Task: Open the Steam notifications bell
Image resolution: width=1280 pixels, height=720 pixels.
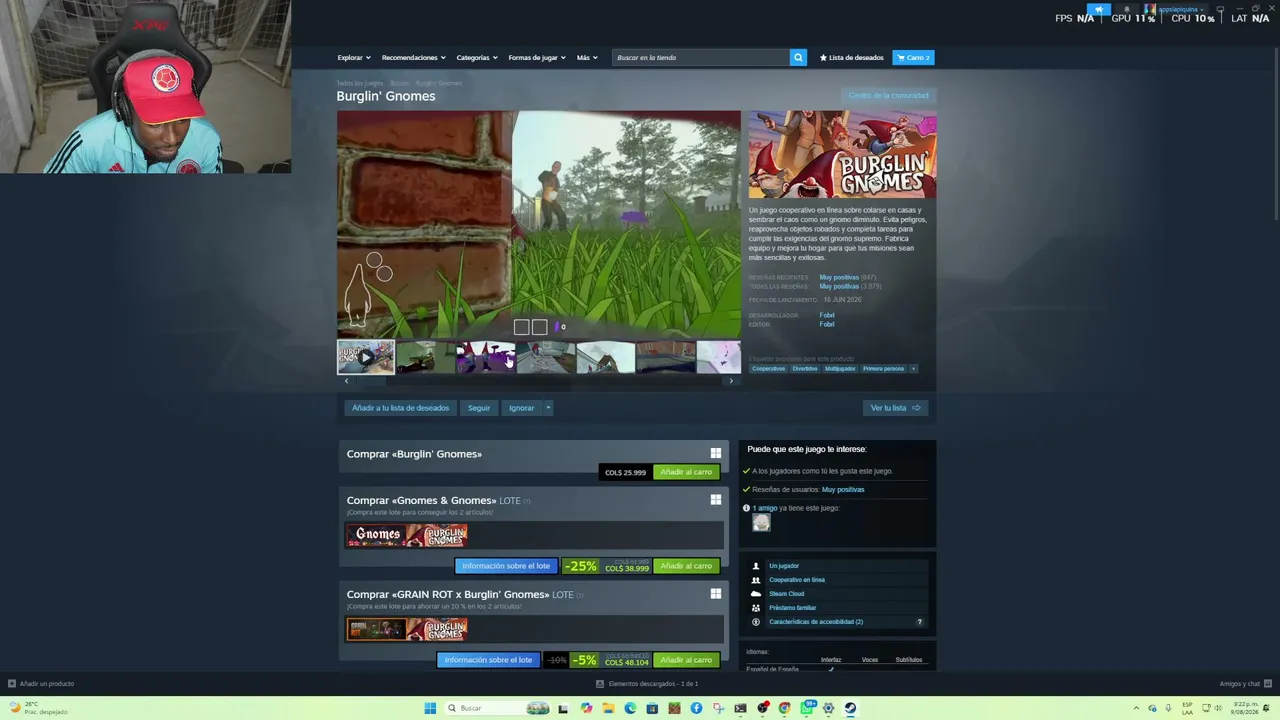Action: (x=1127, y=9)
